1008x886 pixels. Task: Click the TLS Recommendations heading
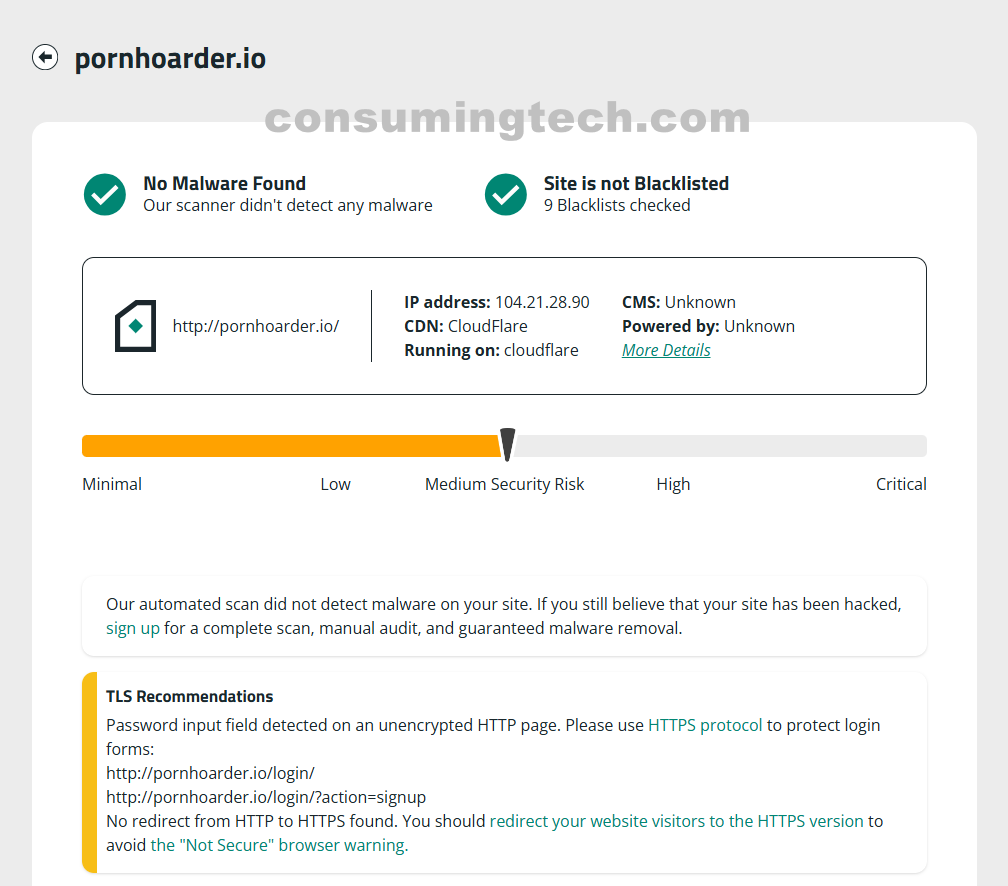[x=190, y=697]
